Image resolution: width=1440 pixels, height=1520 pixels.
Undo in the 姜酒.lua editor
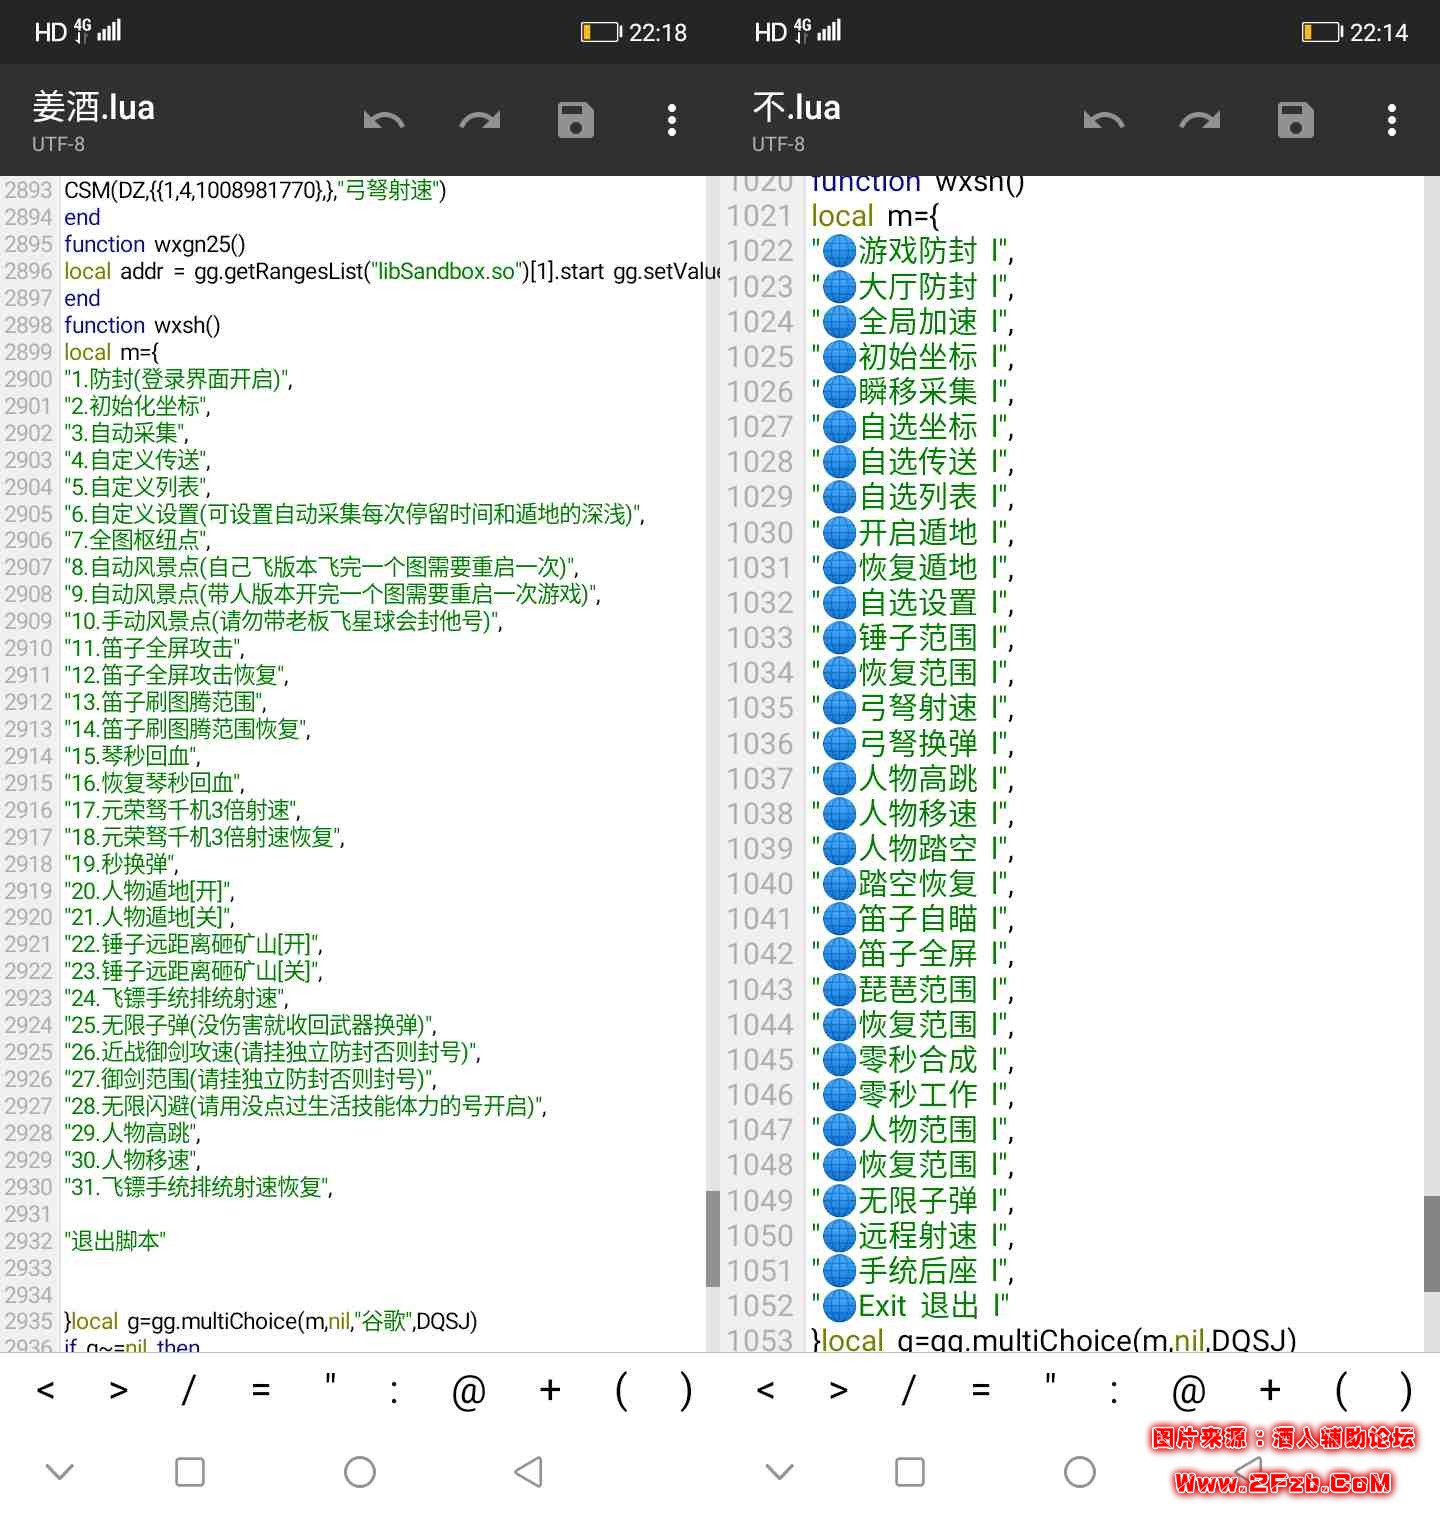pyautogui.click(x=384, y=121)
